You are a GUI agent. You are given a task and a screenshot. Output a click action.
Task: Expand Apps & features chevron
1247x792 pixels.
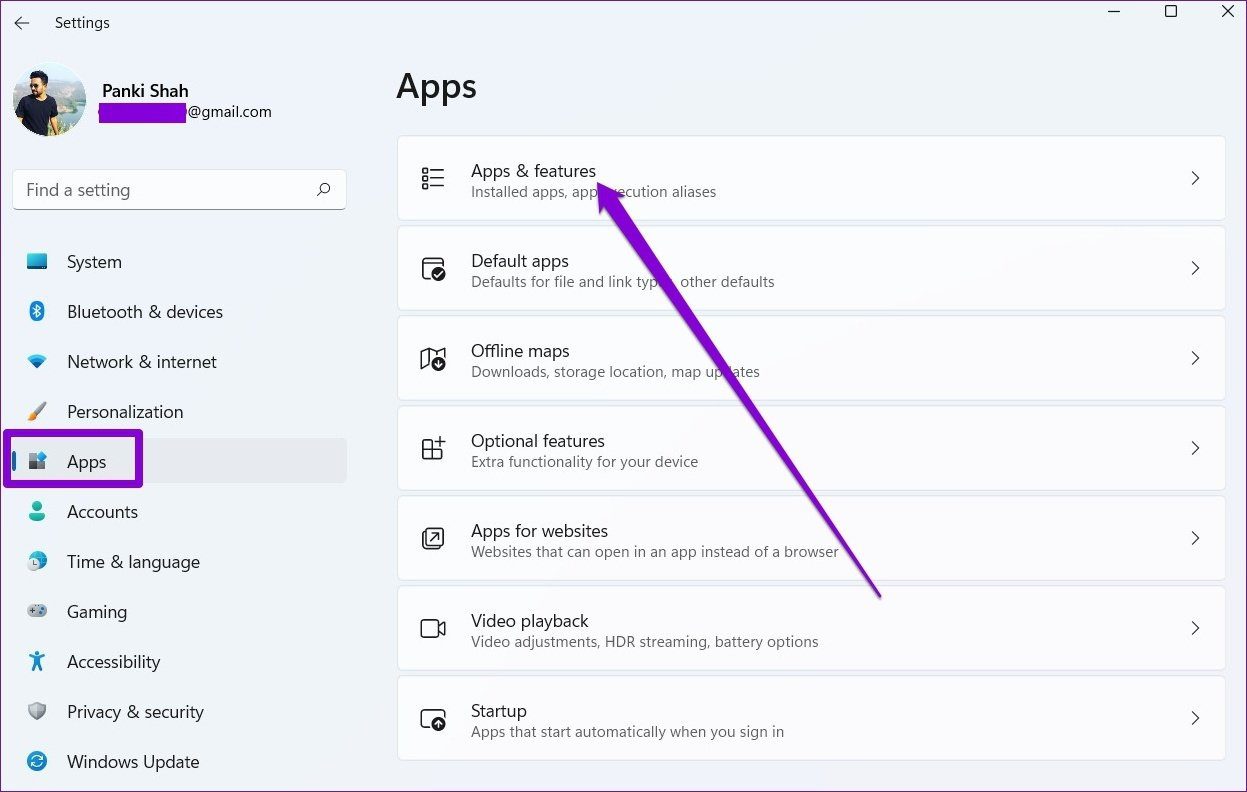coord(1195,178)
